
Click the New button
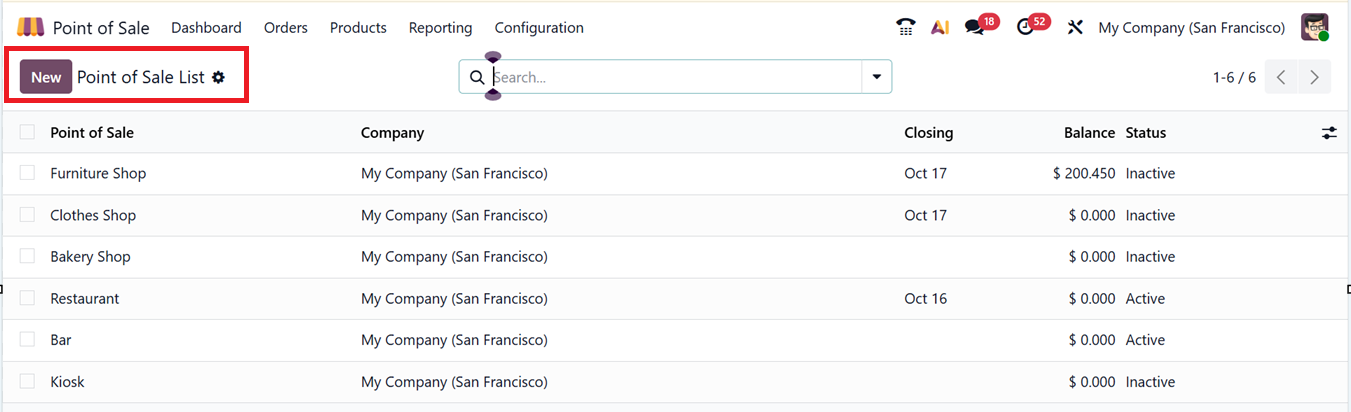tap(46, 77)
